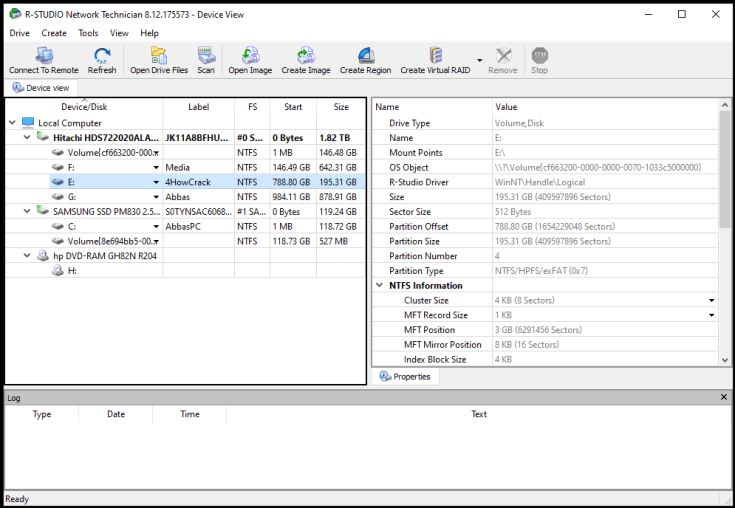Click the Log panel Date column header

[116, 414]
